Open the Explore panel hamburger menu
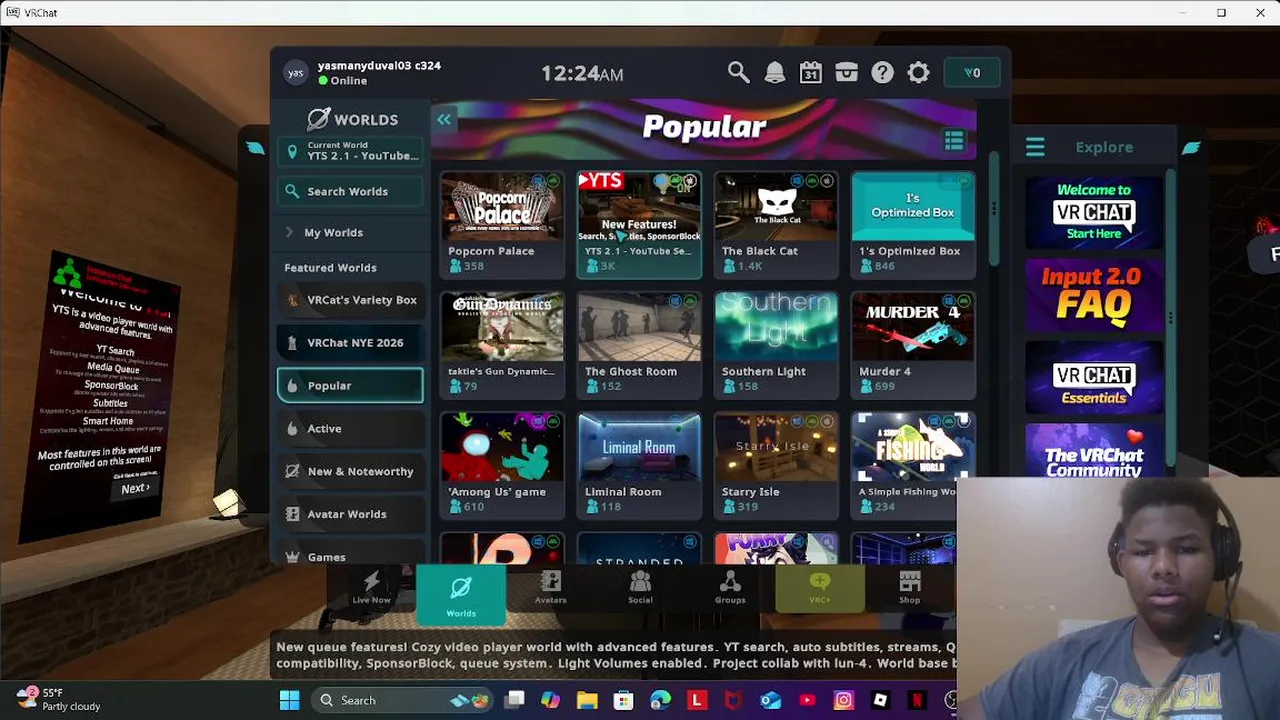Image resolution: width=1280 pixels, height=720 pixels. (1035, 148)
